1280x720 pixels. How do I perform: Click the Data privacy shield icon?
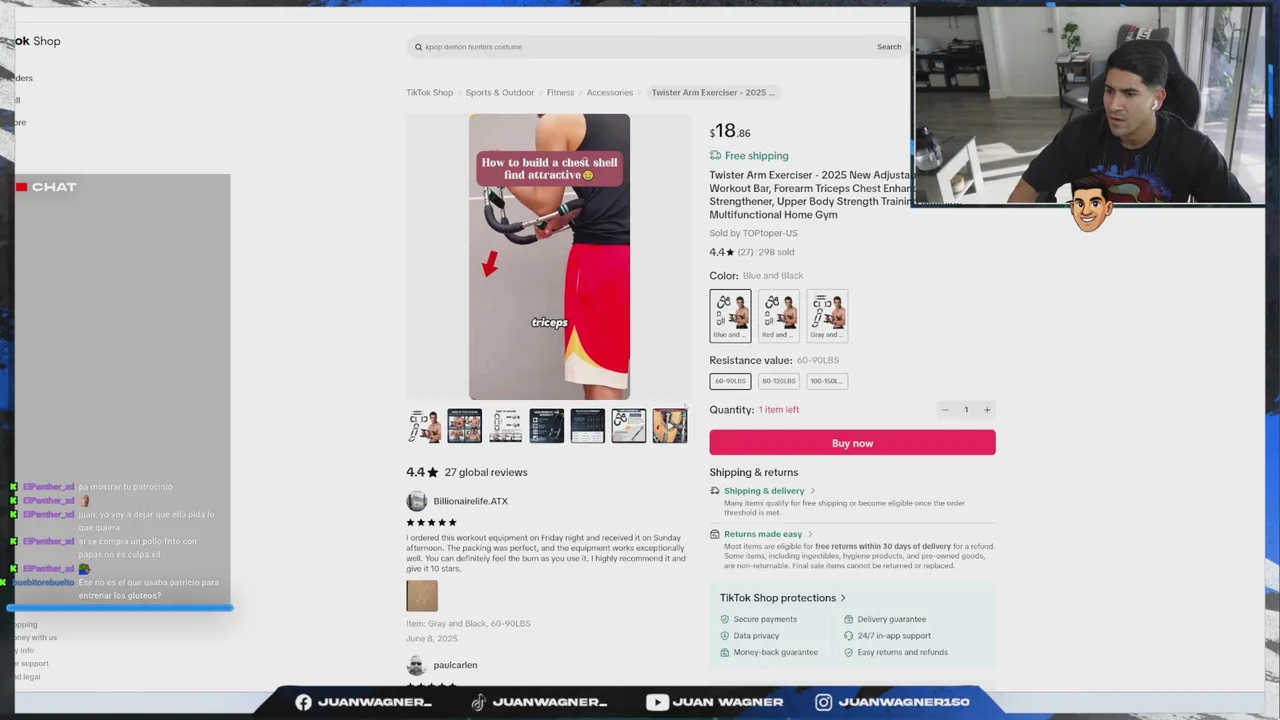click(725, 636)
